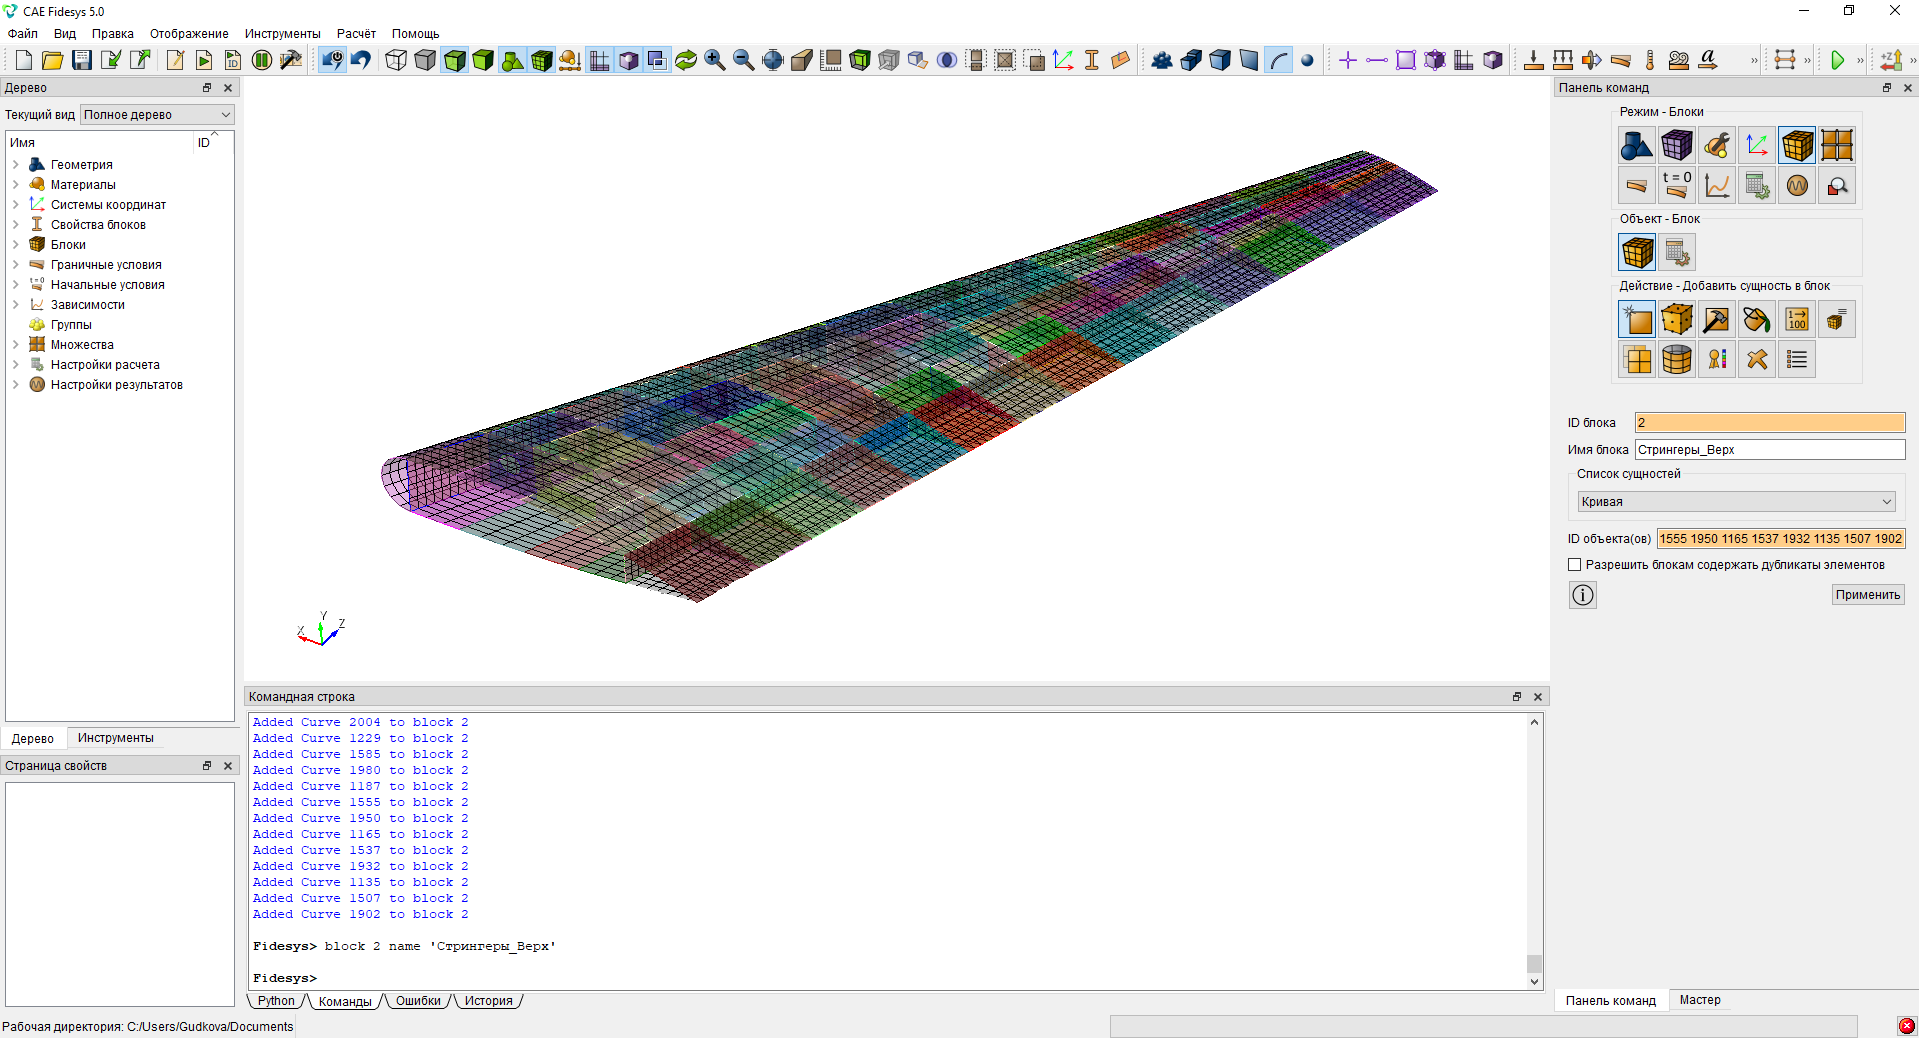
Task: Expand the Настройки результатов tree node
Action: point(15,385)
